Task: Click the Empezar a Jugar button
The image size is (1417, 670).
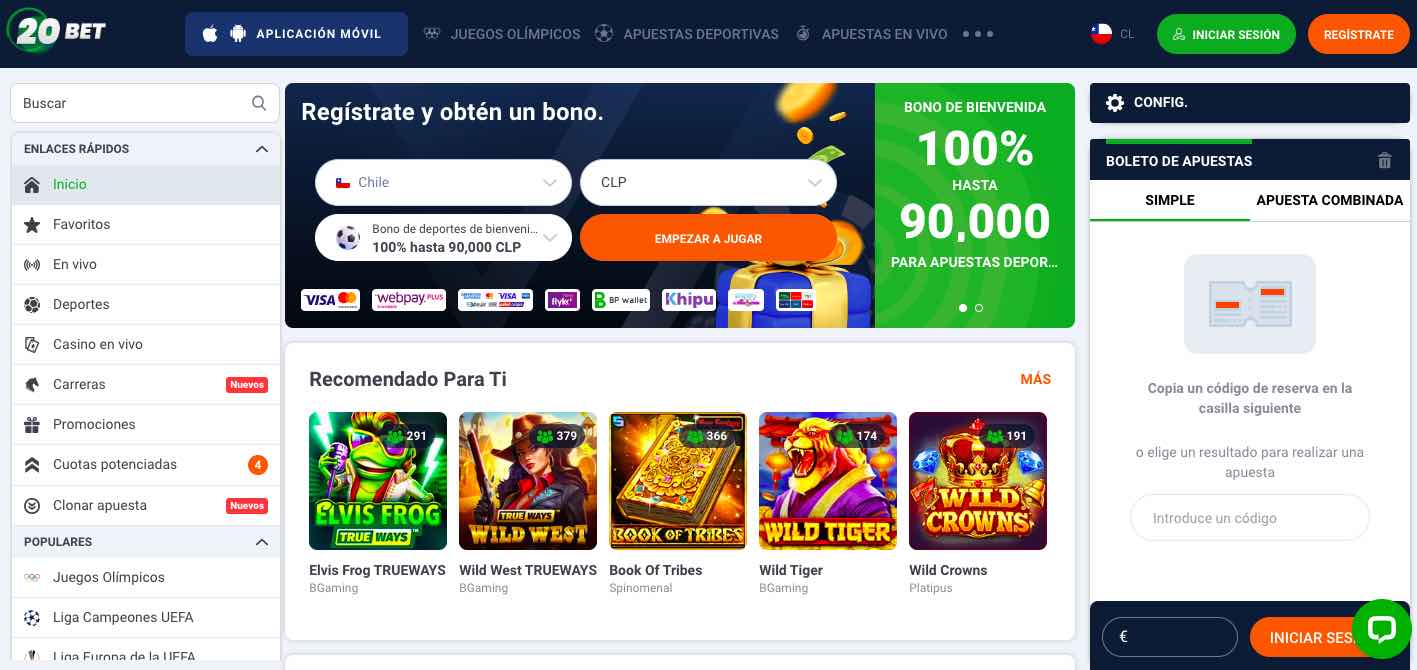Action: [708, 238]
